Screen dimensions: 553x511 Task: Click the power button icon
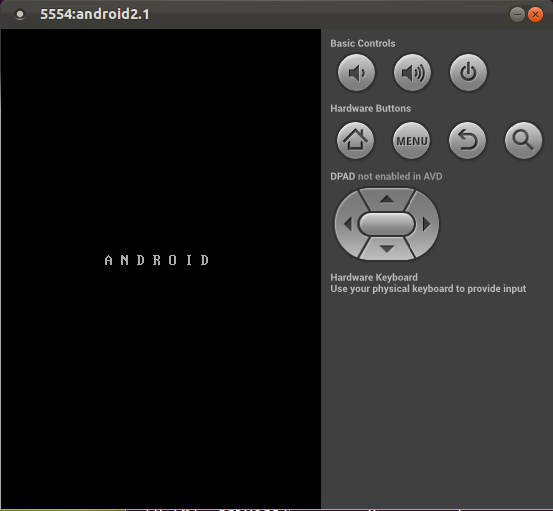point(468,73)
